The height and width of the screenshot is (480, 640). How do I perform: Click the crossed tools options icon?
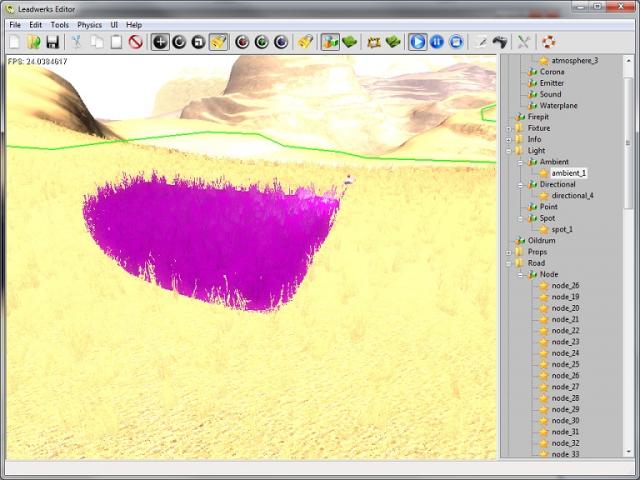(x=523, y=42)
